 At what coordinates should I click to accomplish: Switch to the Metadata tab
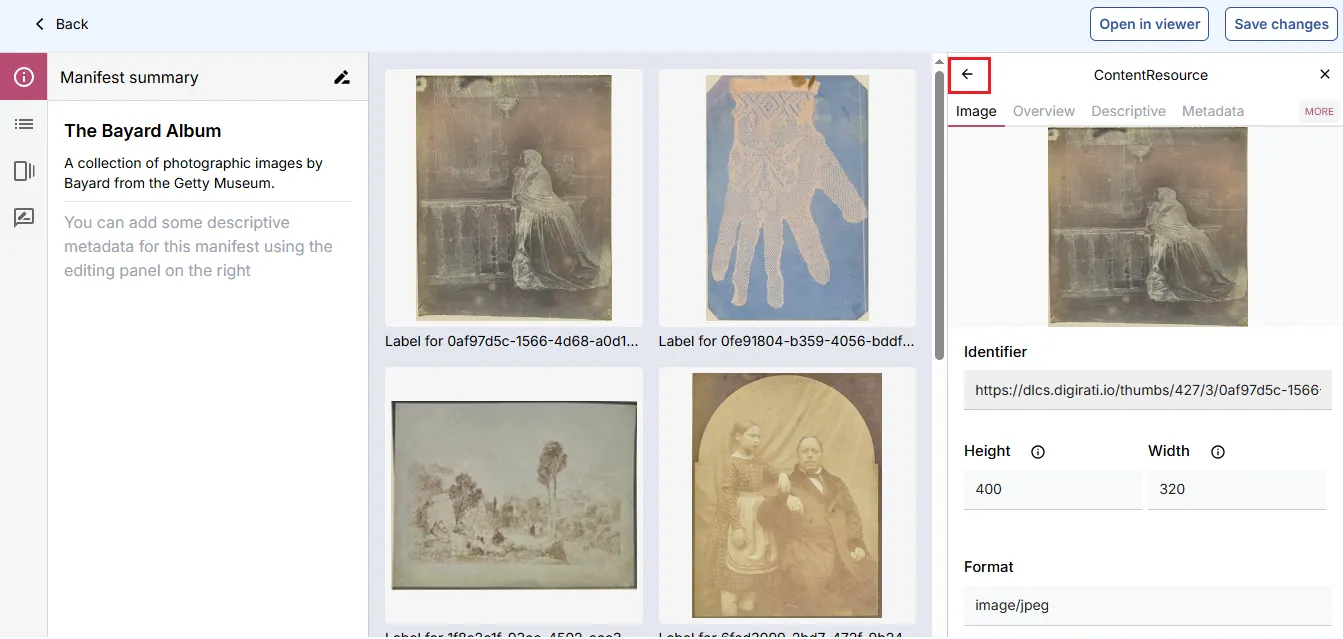click(x=1212, y=111)
